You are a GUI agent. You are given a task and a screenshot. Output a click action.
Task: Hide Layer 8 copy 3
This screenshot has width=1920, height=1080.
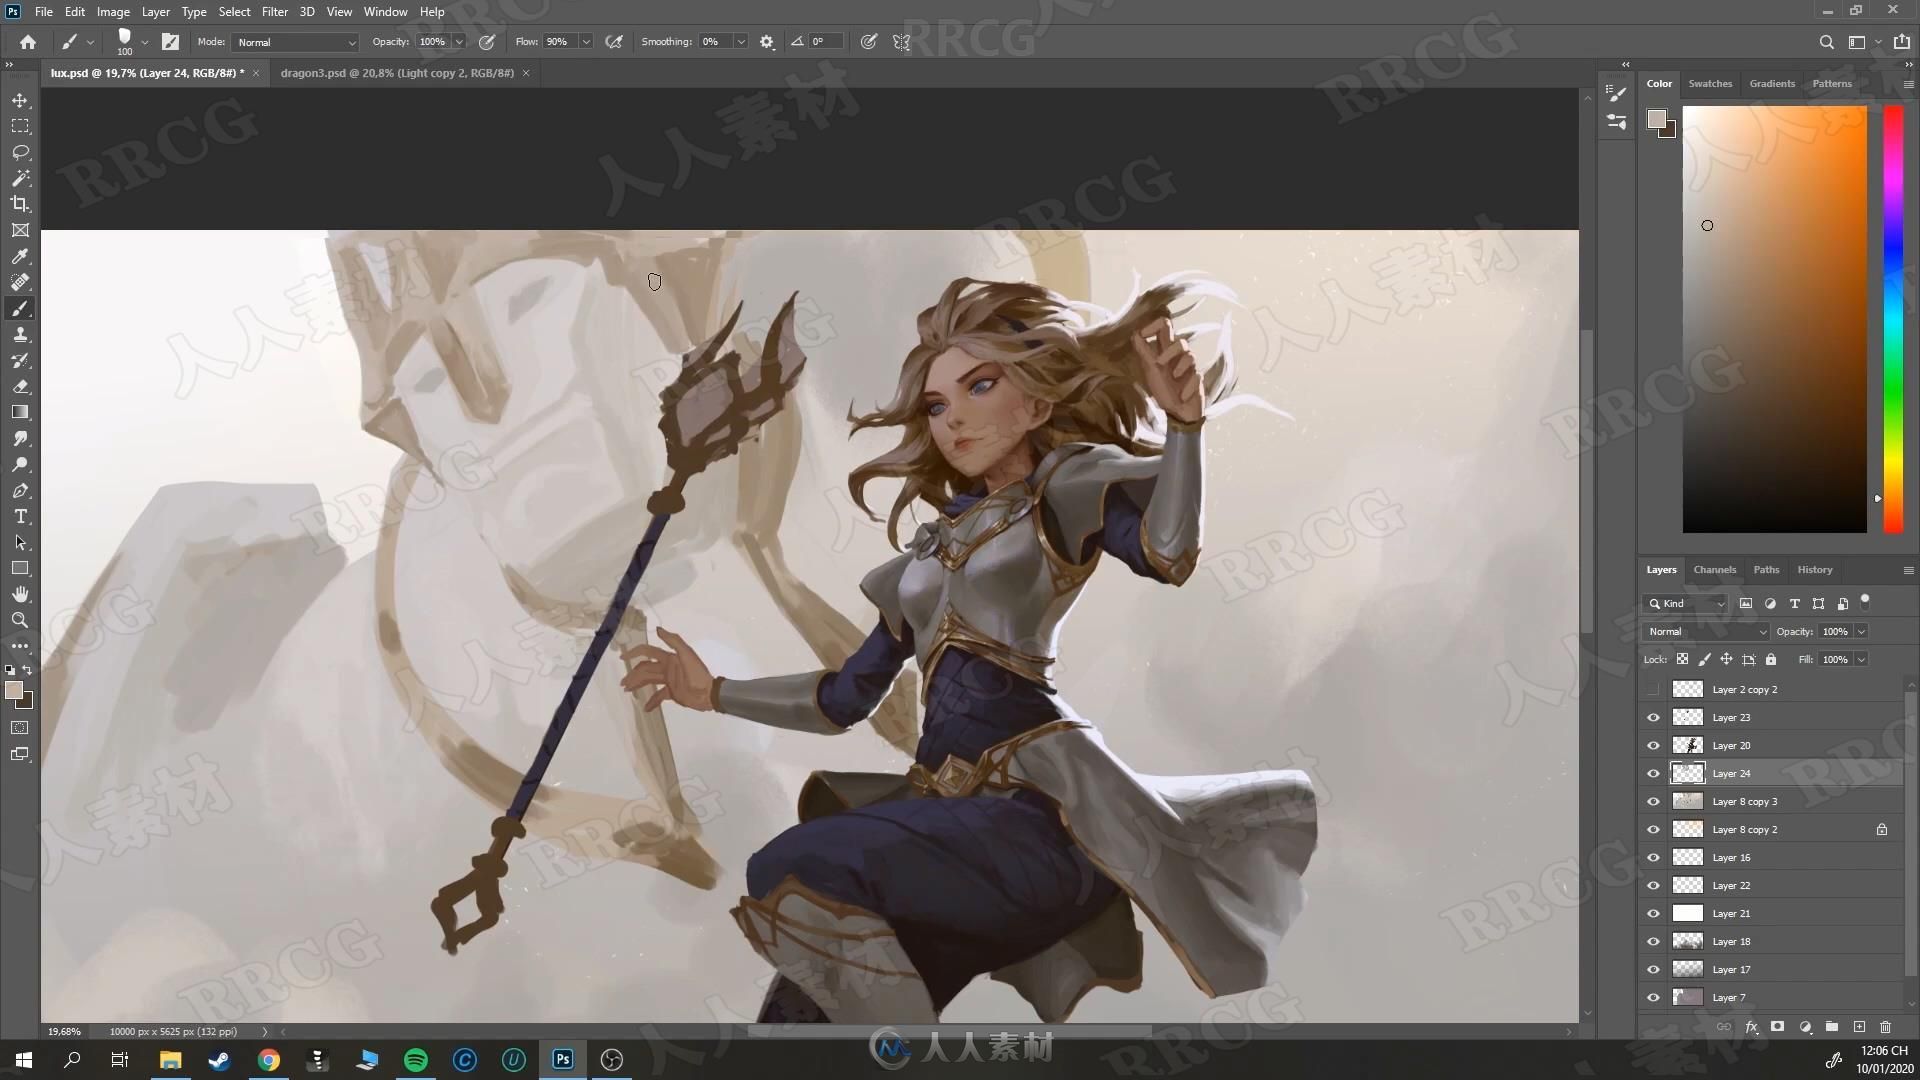[1653, 801]
